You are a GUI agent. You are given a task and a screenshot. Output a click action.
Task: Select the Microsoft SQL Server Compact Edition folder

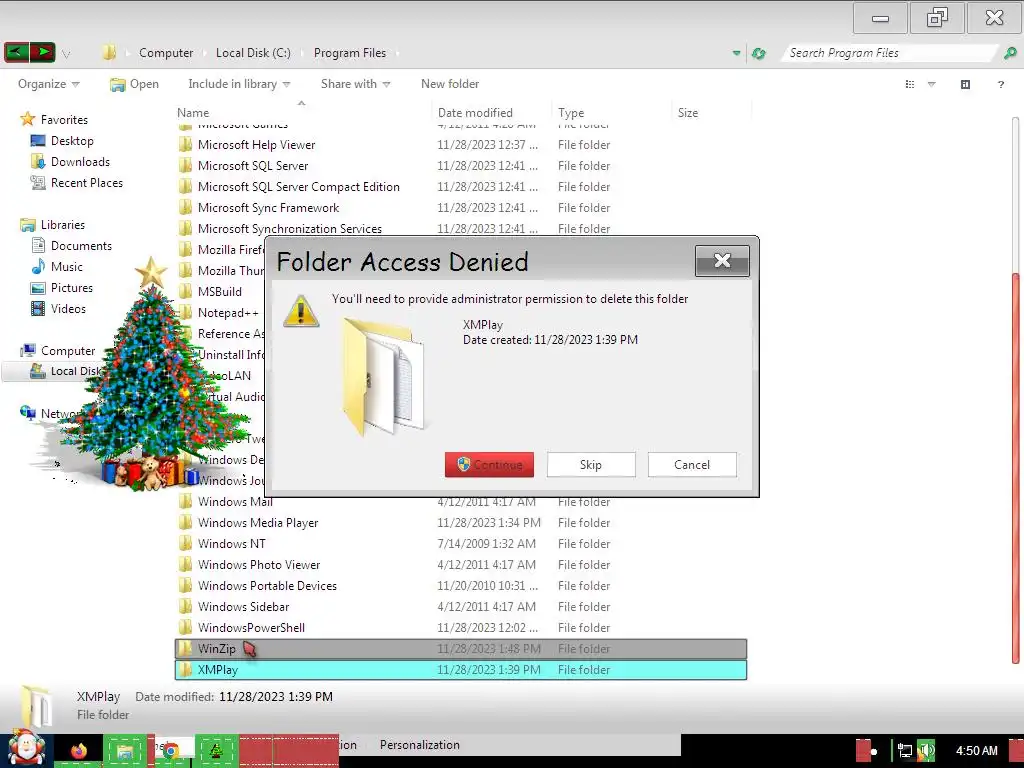pos(298,187)
